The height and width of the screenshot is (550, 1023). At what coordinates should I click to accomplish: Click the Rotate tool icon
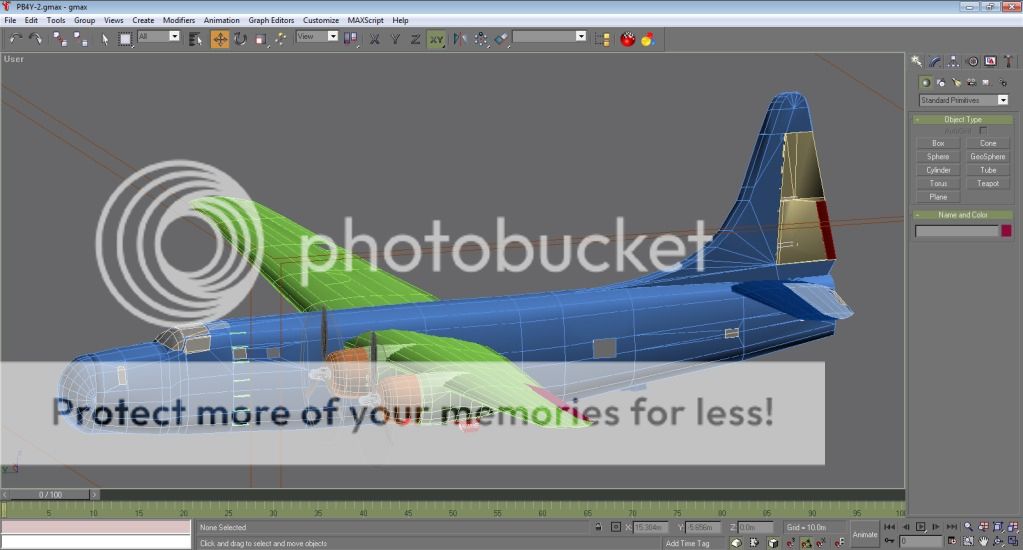click(240, 39)
